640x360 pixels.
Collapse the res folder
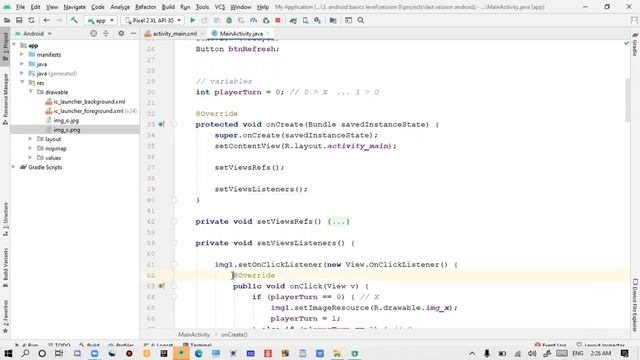pos(22,82)
